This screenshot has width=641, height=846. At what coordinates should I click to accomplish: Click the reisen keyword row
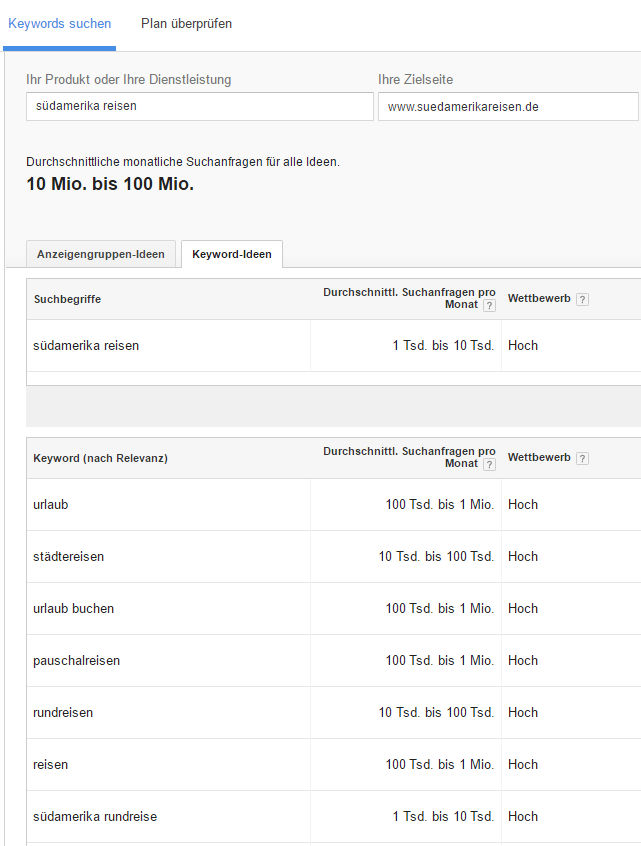coord(334,765)
